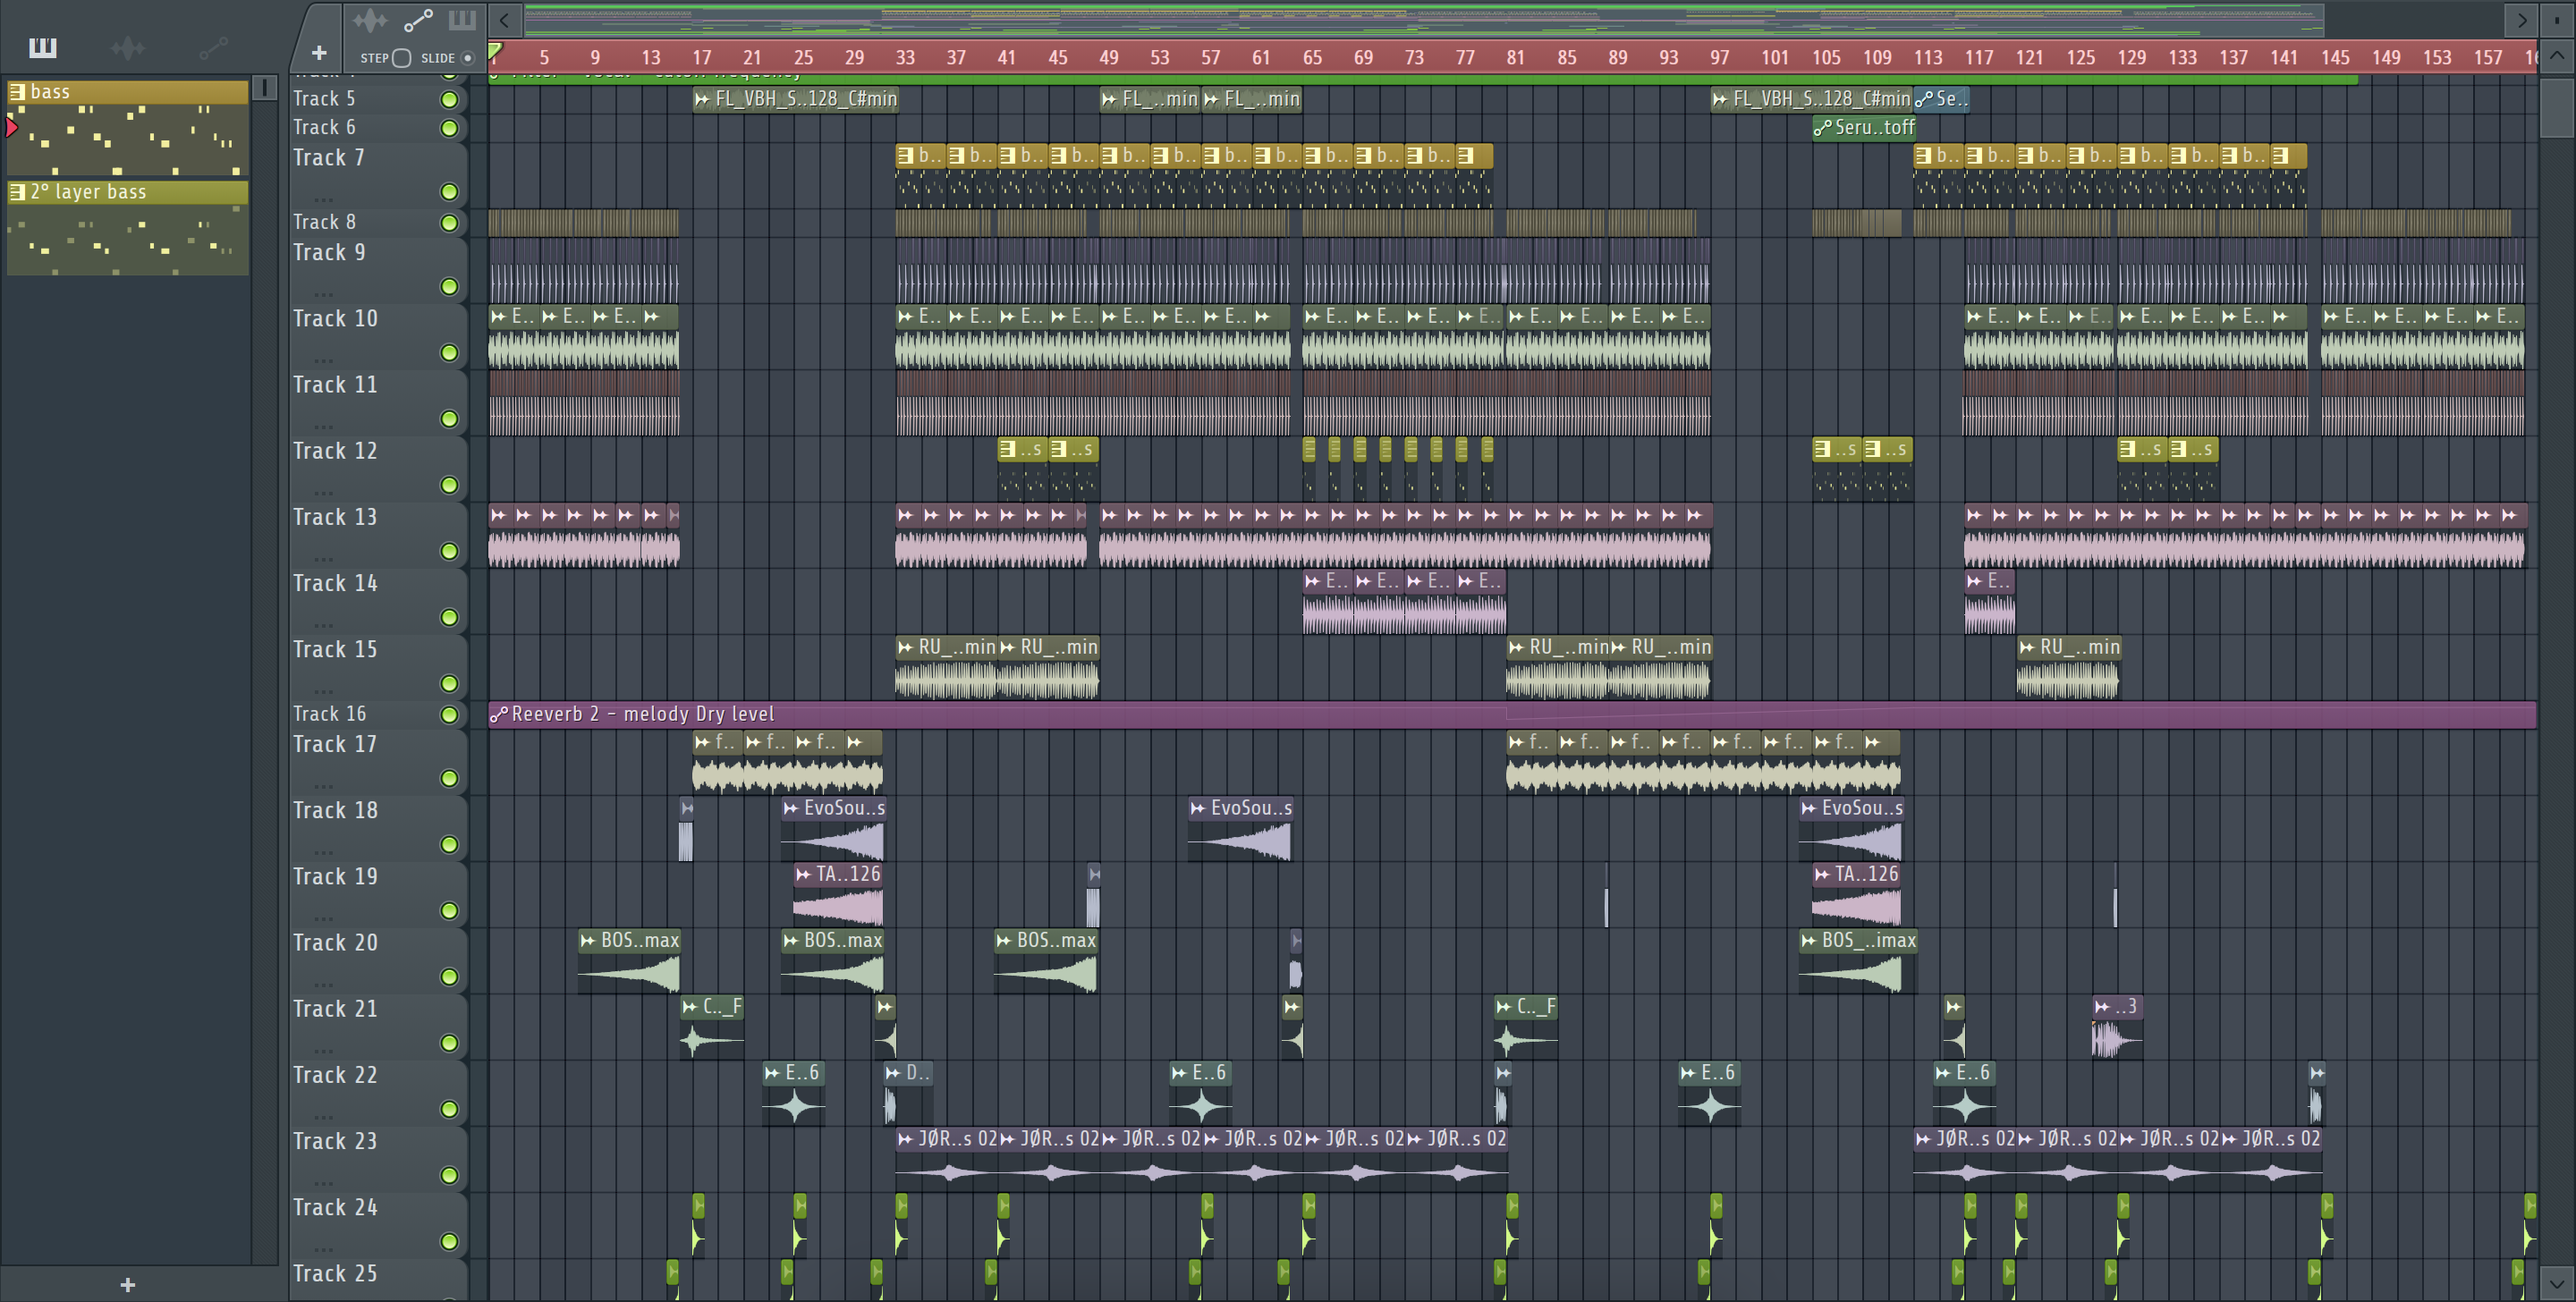Click the bass pattern piano-roll icon
This screenshot has height=1302, width=2576.
17,92
